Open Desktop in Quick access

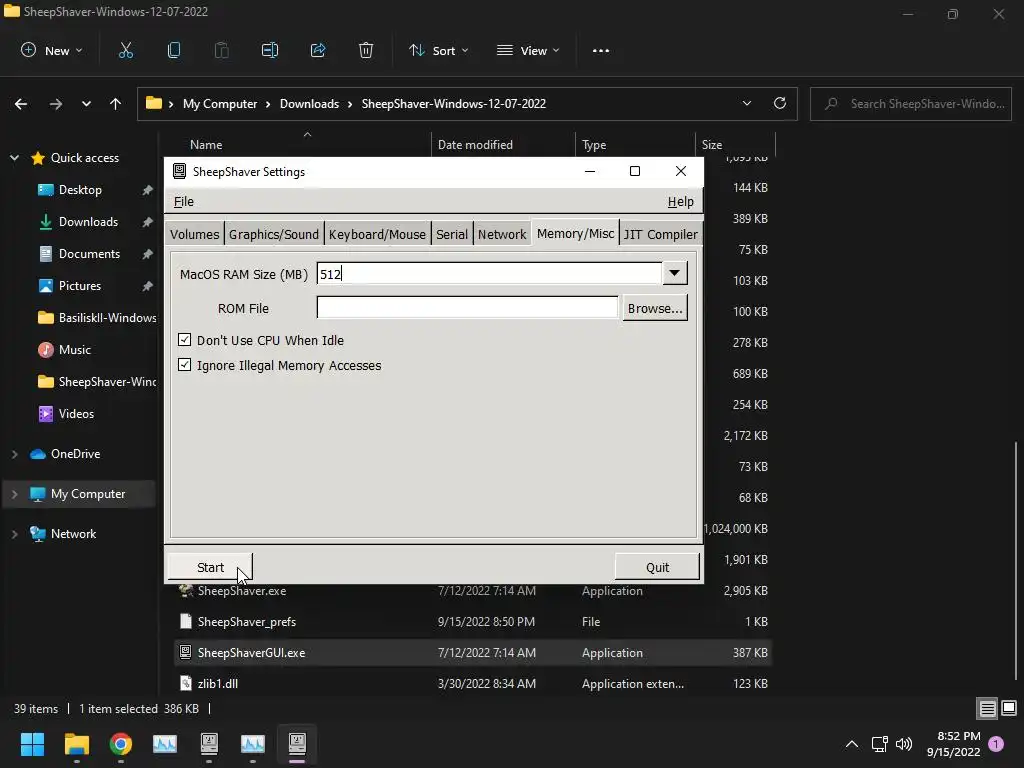click(x=80, y=190)
